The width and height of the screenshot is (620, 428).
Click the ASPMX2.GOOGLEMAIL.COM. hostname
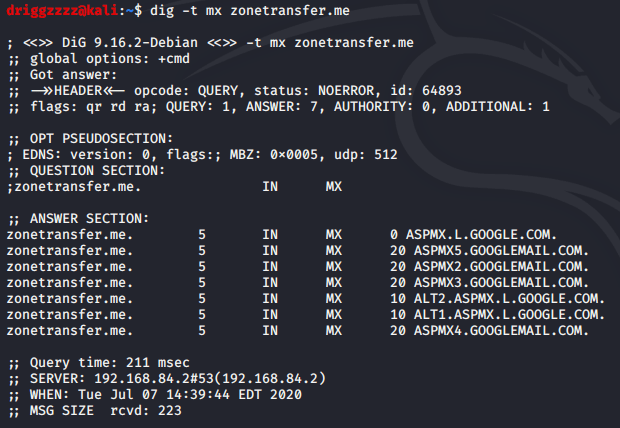500,266
